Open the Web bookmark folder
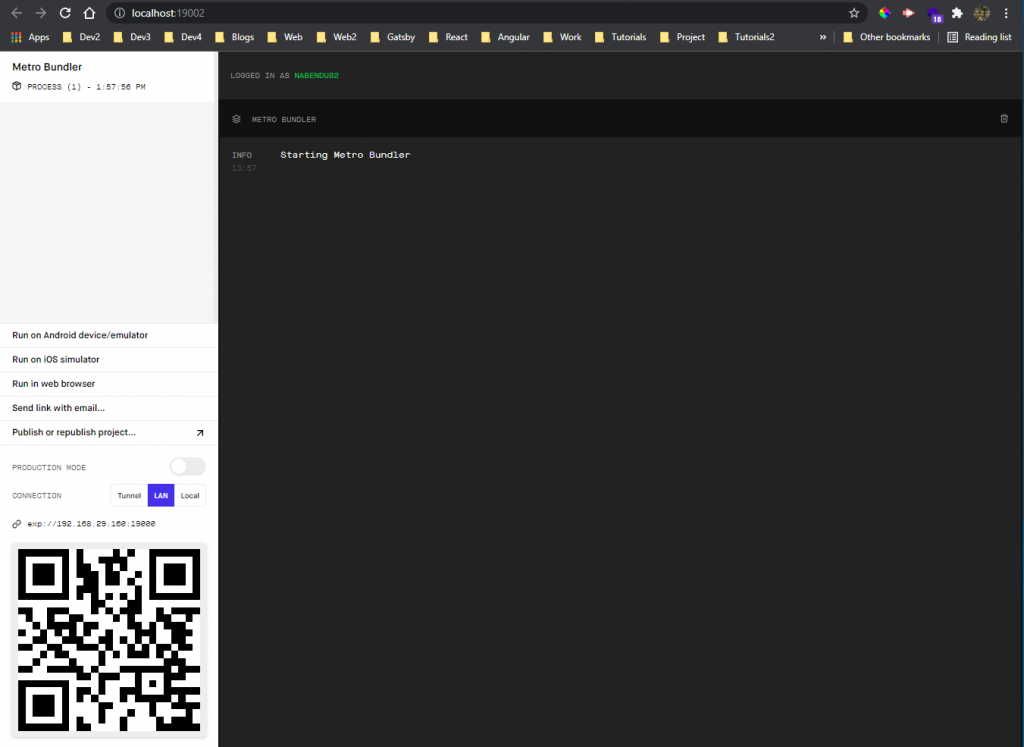 [285, 37]
